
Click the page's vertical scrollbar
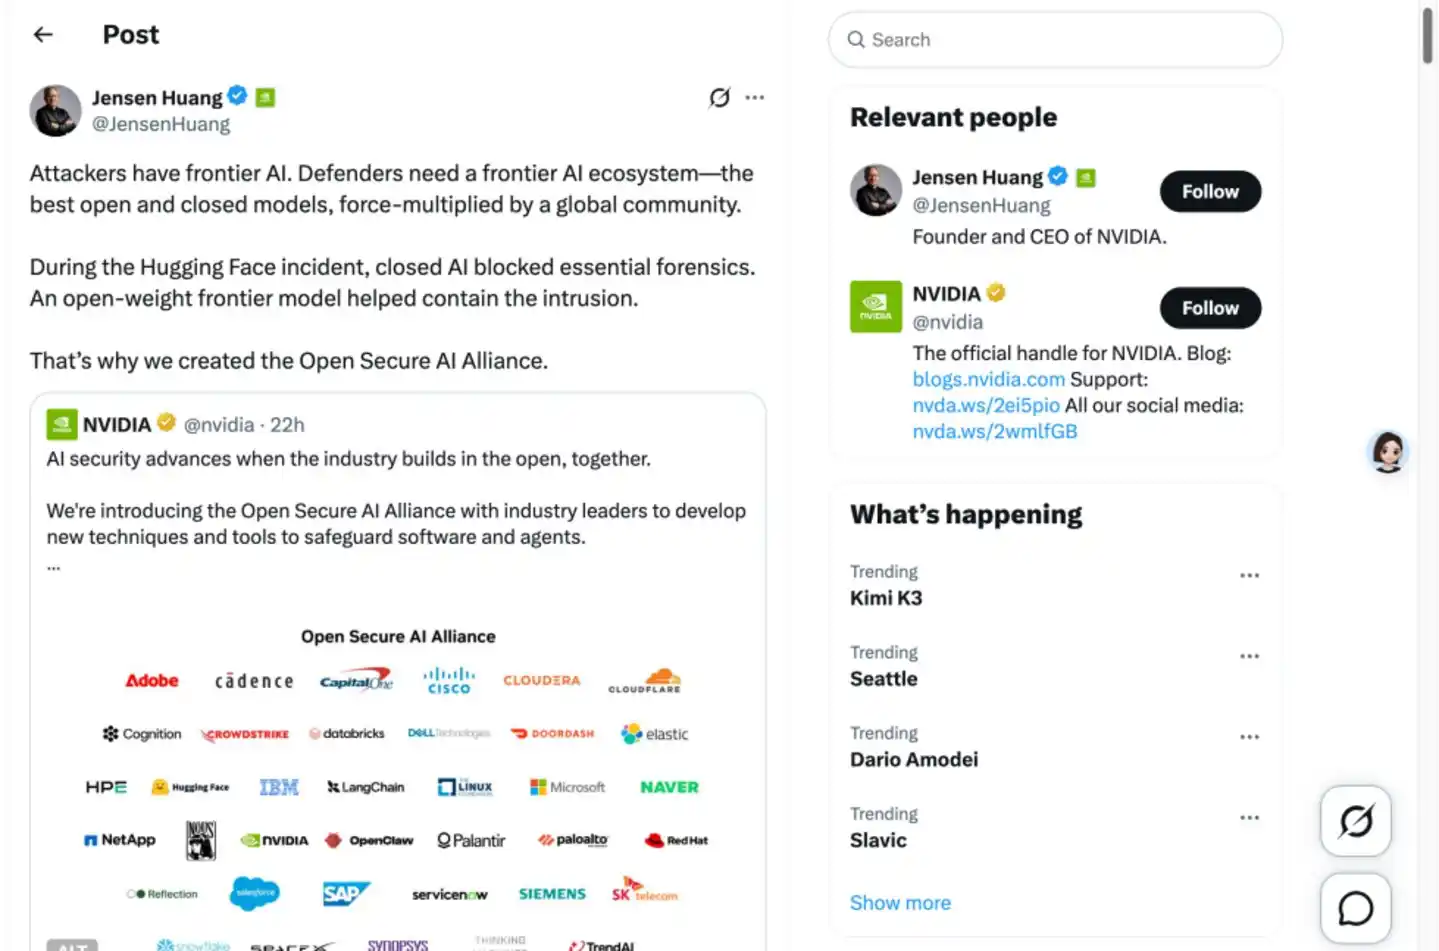click(1427, 34)
